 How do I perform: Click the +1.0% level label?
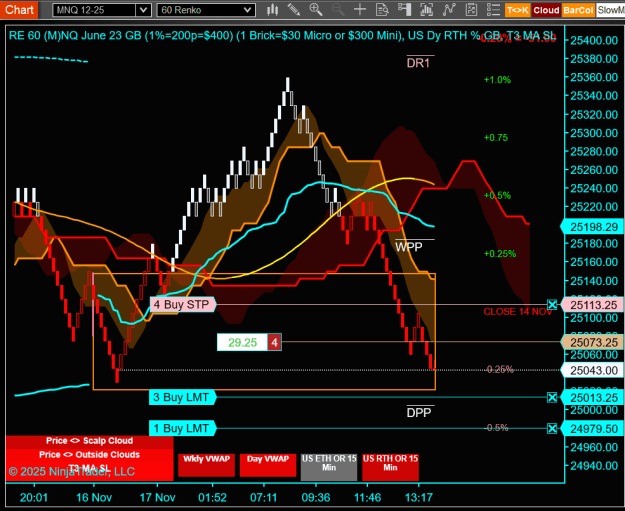497,80
